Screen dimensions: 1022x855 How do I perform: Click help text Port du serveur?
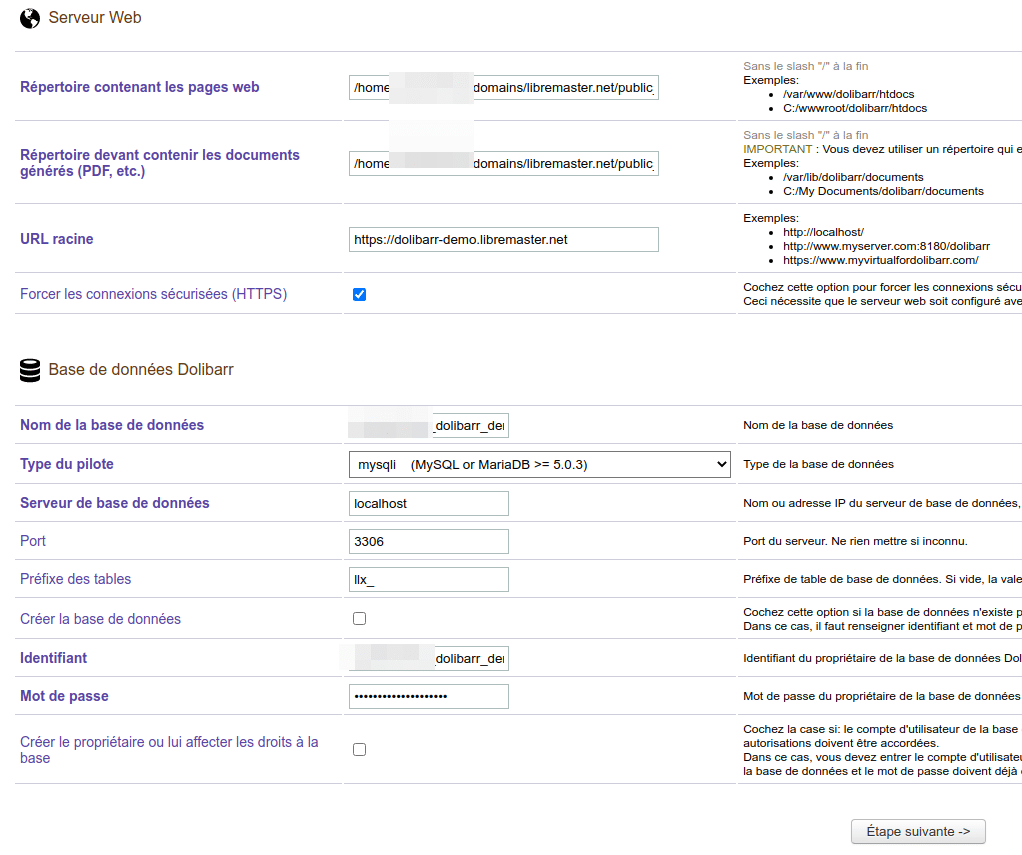tap(855, 541)
